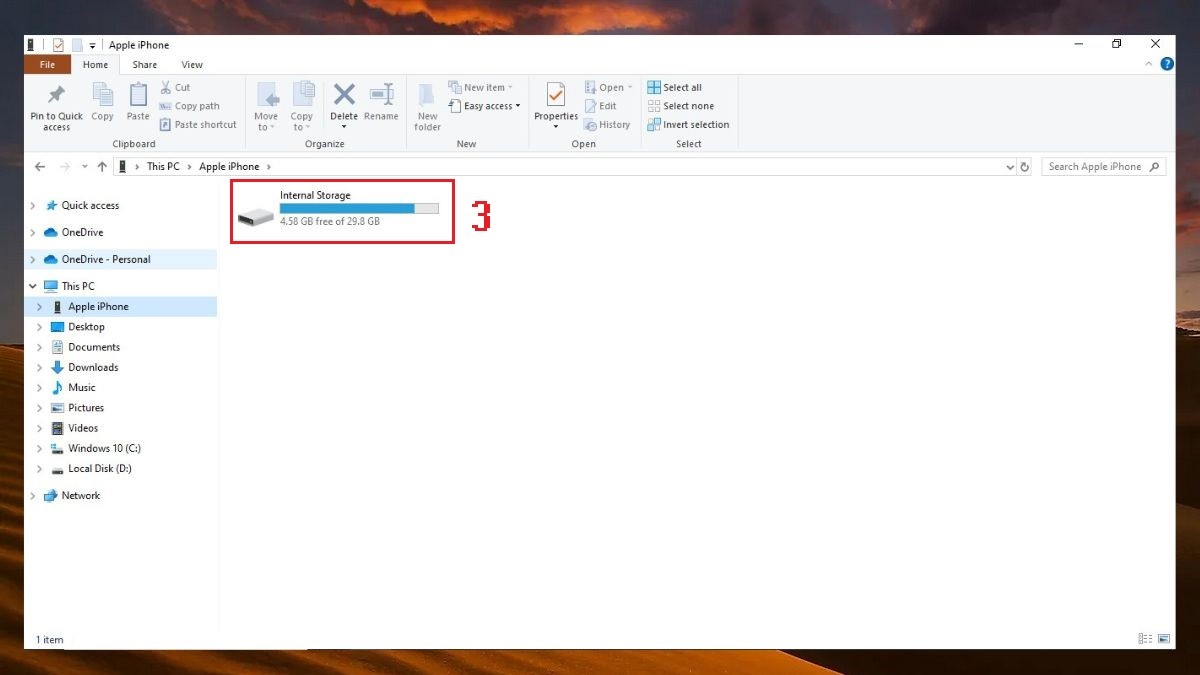Click the Properties checkmark icon
The width and height of the screenshot is (1200, 675).
pyautogui.click(x=556, y=95)
